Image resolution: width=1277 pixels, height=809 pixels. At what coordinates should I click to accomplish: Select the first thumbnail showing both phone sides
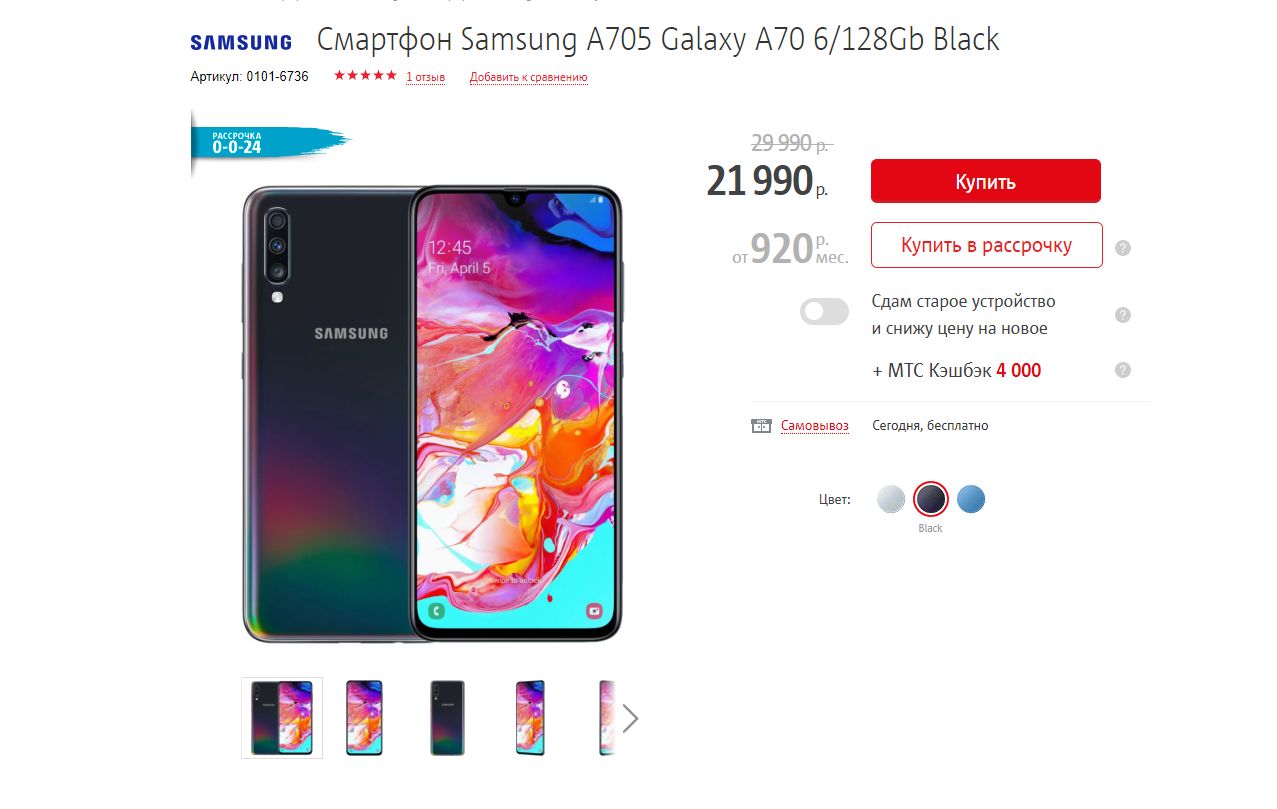point(282,718)
